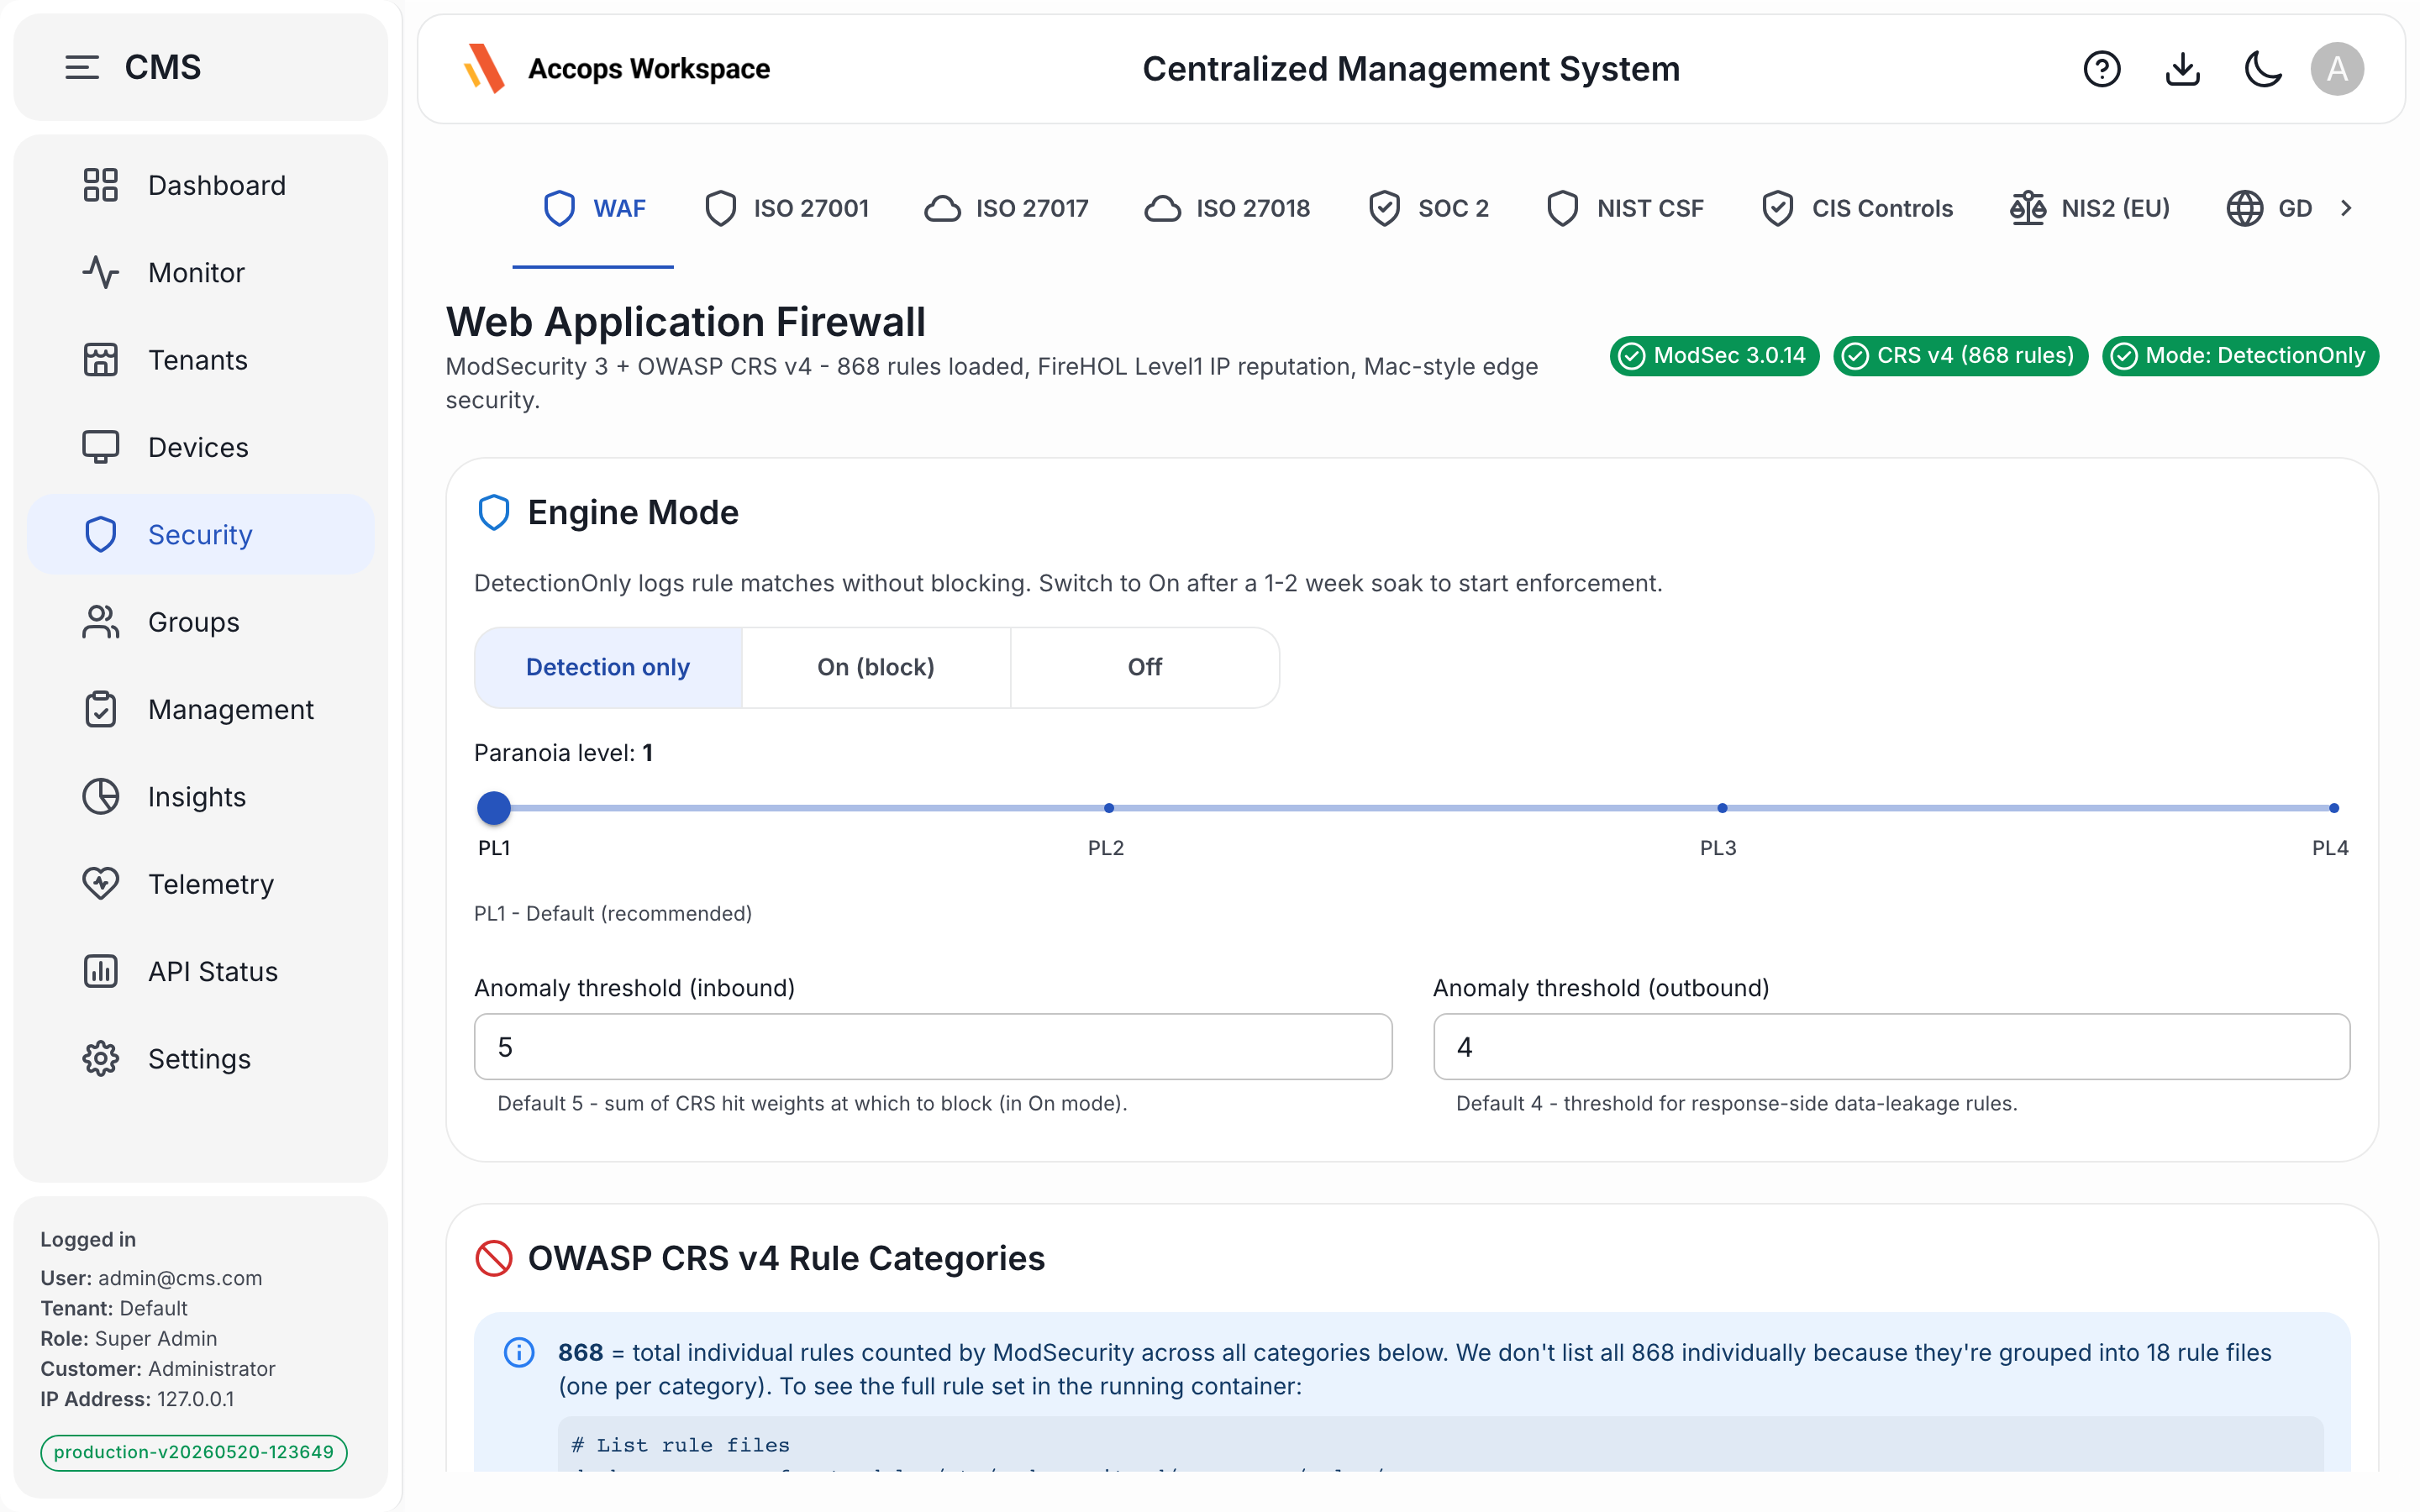Navigate to Management
The height and width of the screenshot is (1512, 2420).
(201, 709)
